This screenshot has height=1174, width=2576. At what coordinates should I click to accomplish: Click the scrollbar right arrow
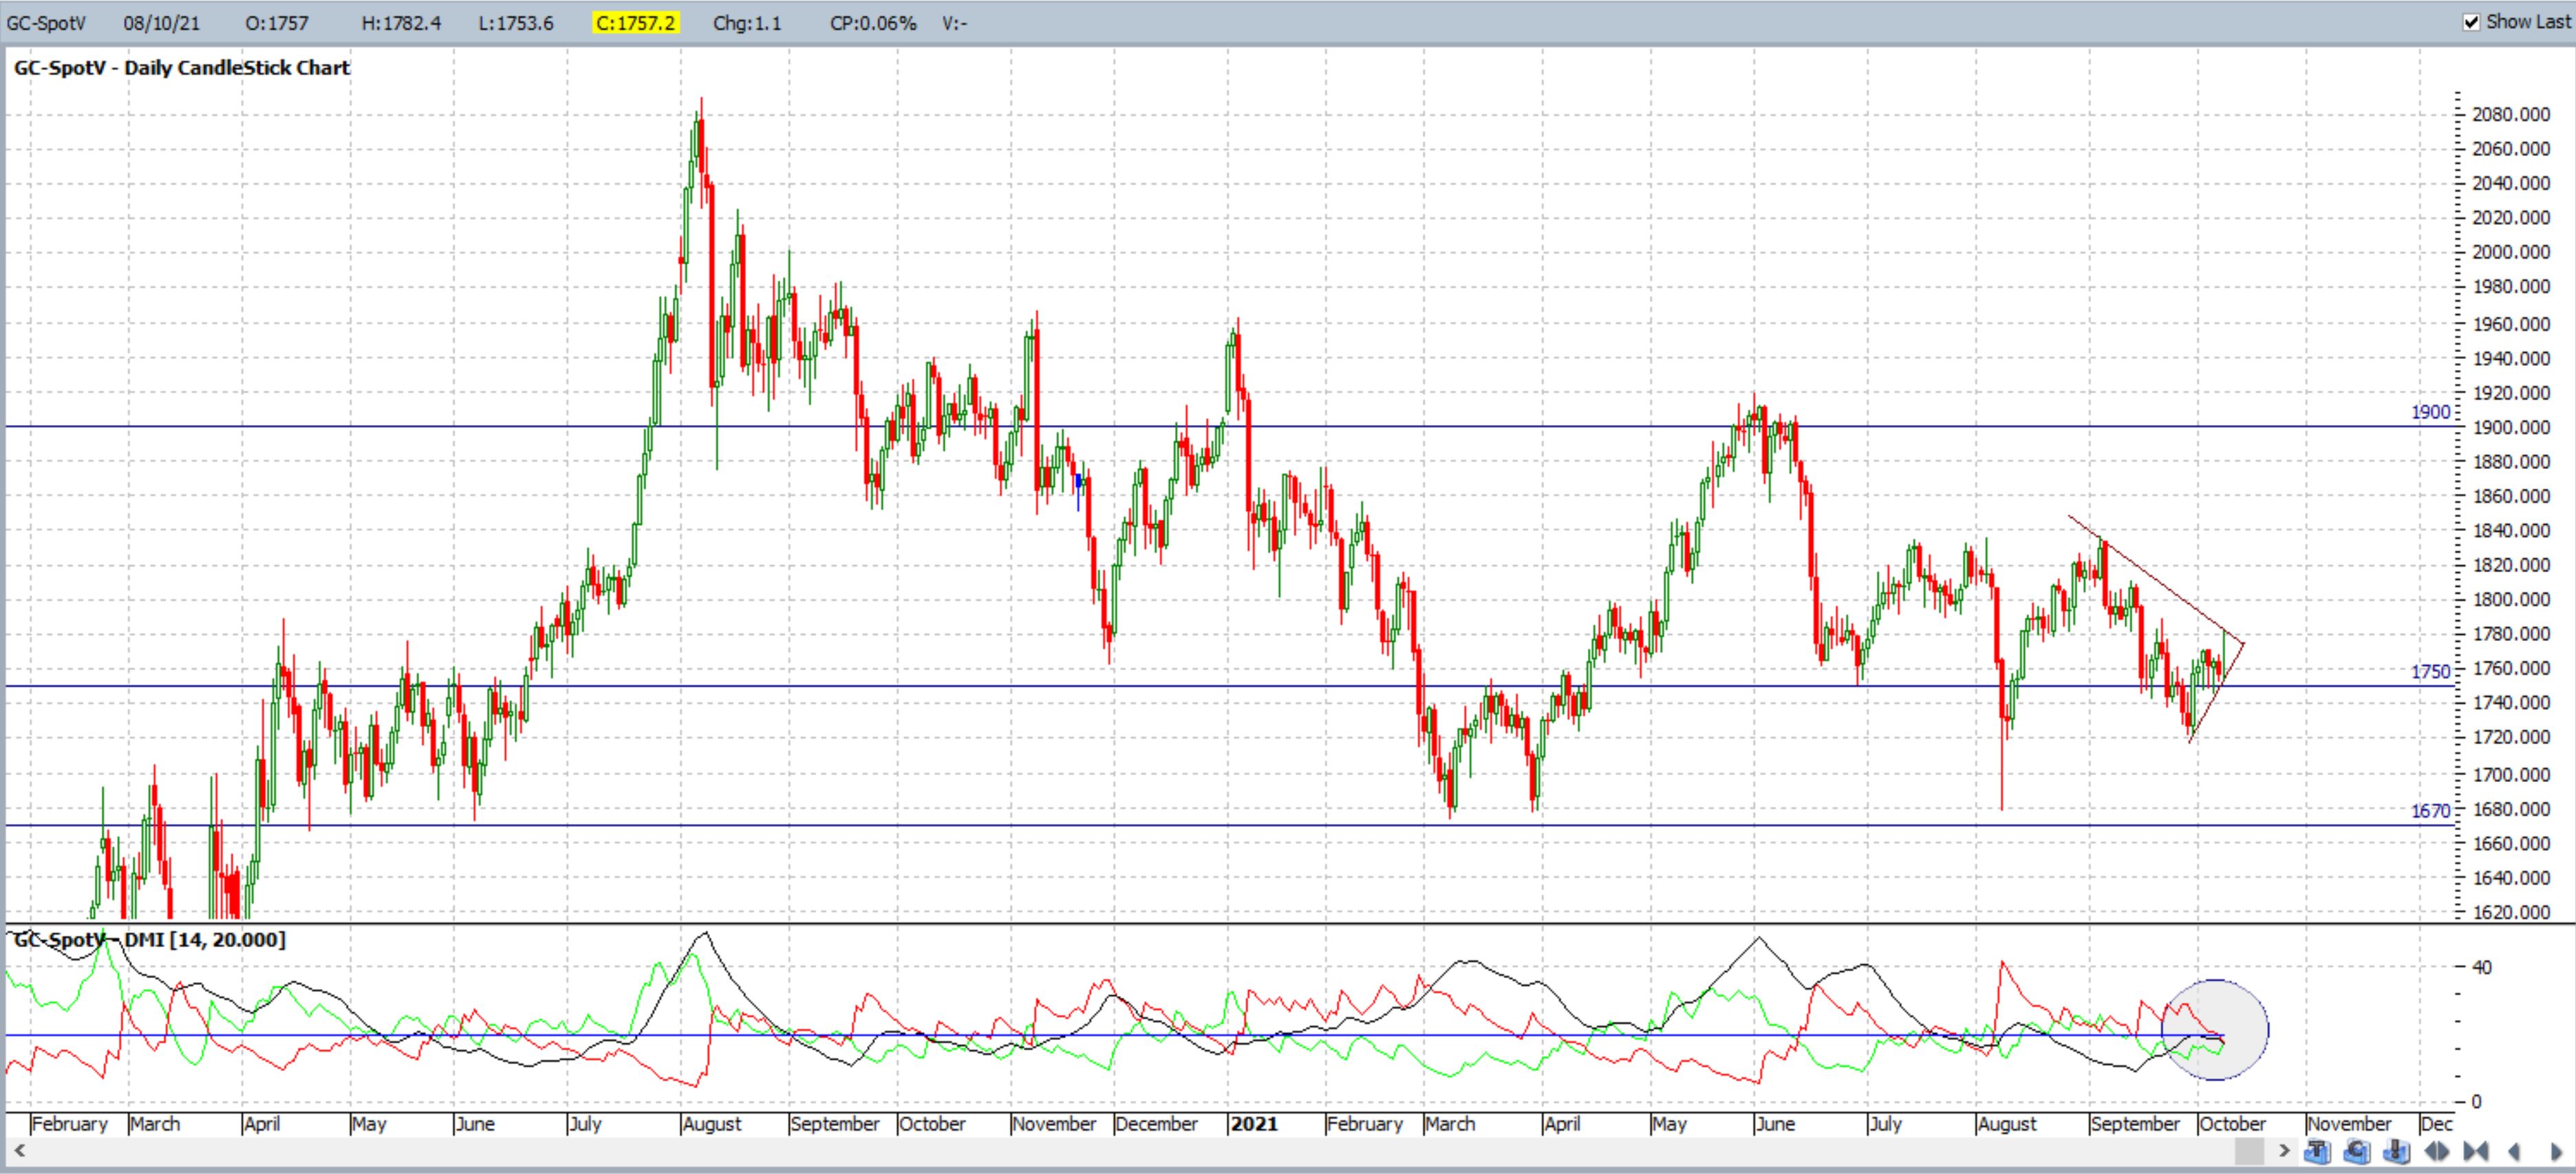(x=2285, y=1151)
